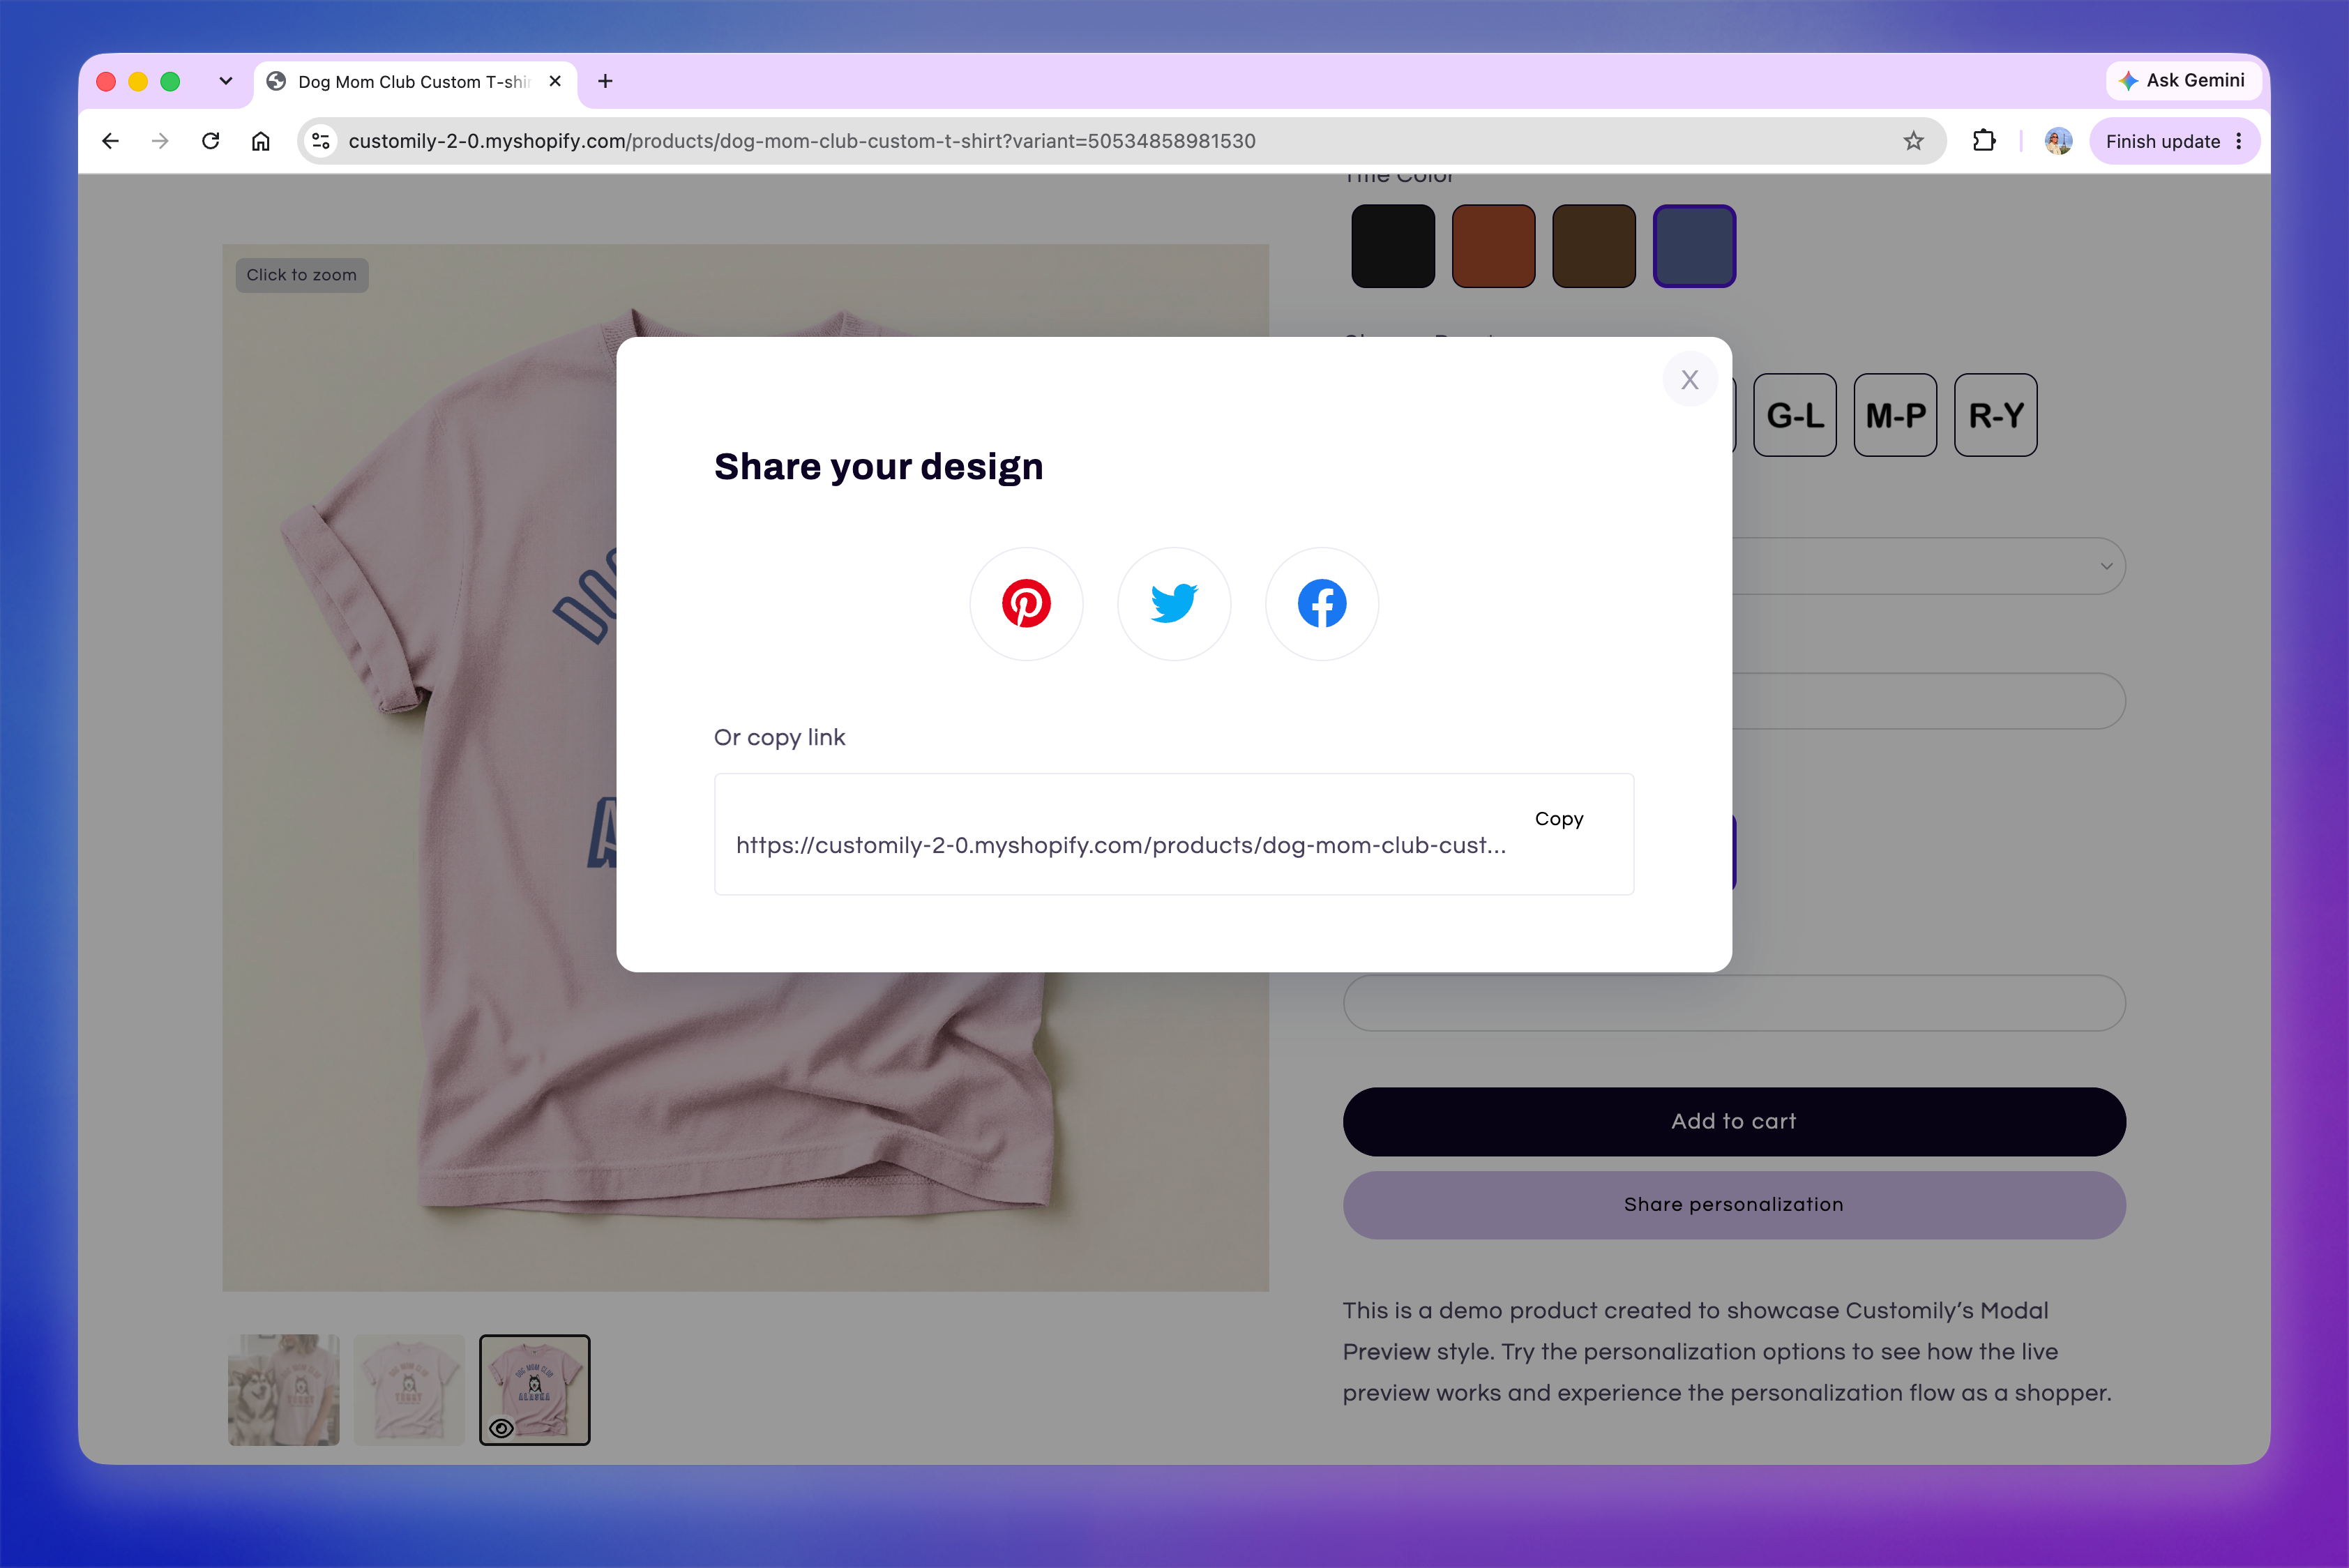
Task: Open the dropdown below the breed options
Action: tap(1930, 566)
